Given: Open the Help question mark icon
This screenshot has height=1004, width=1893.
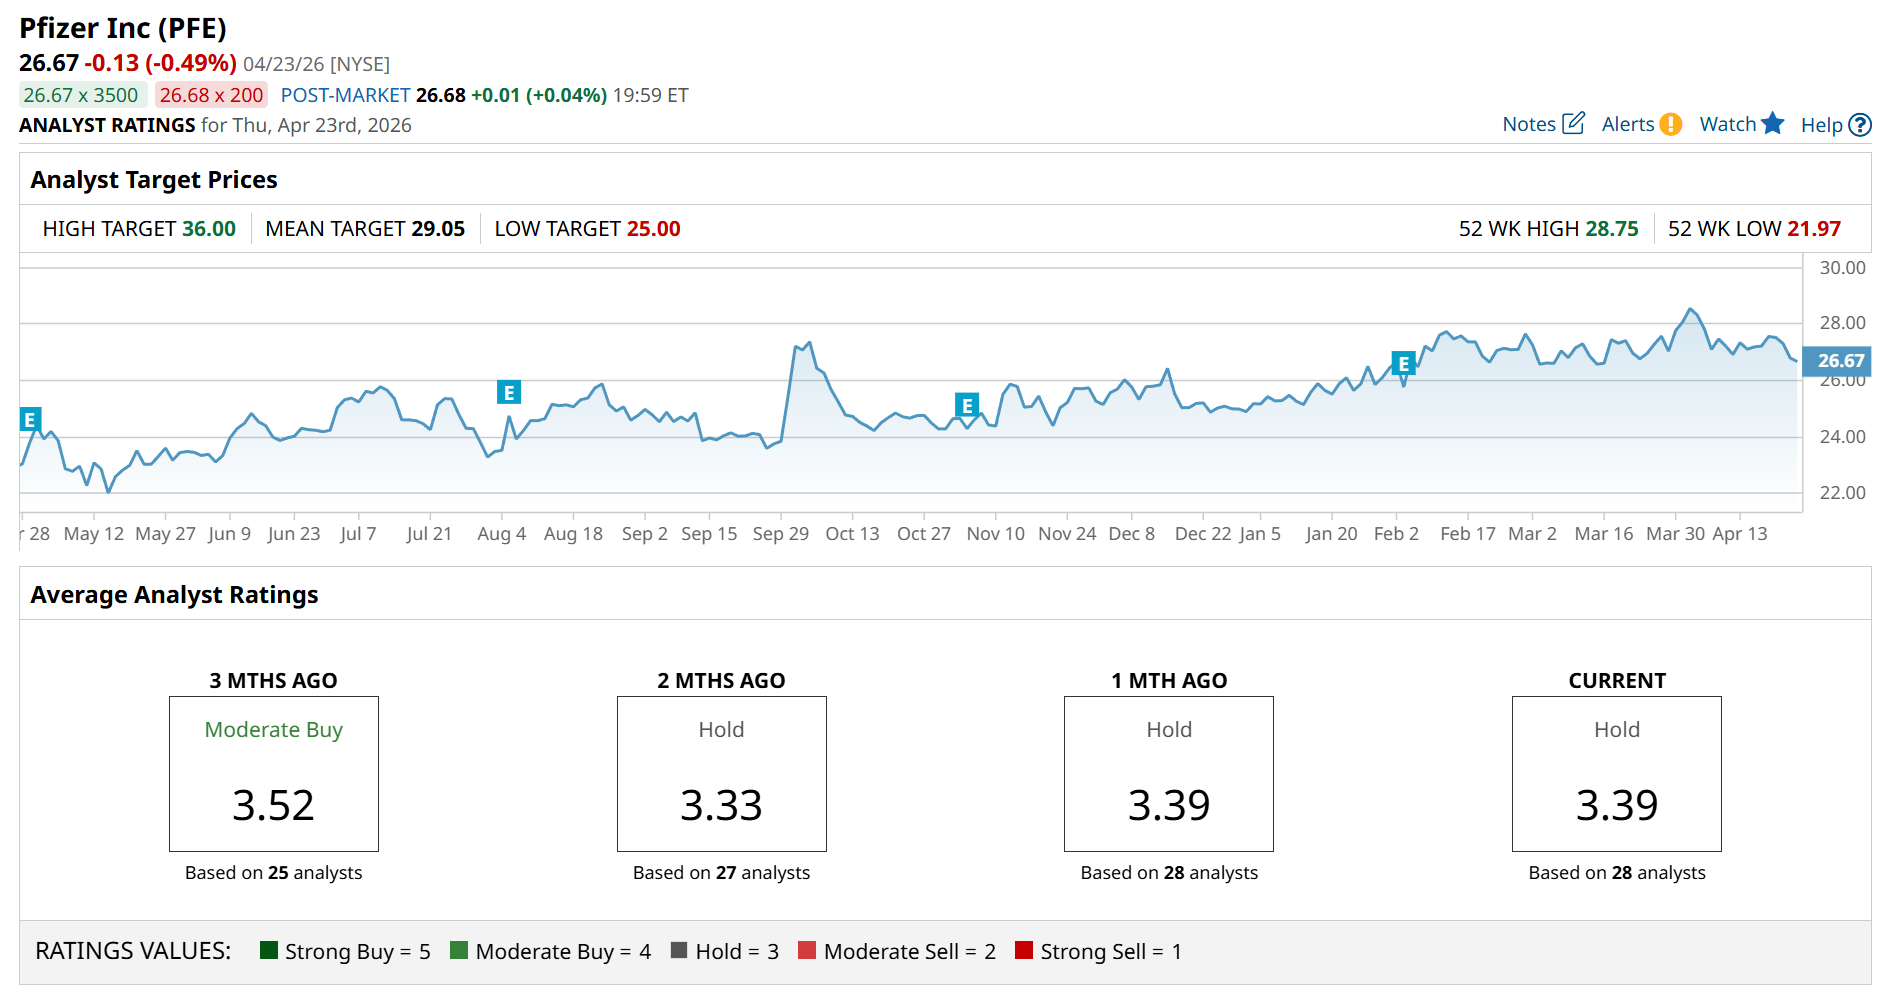Looking at the screenshot, I should coord(1859,125).
